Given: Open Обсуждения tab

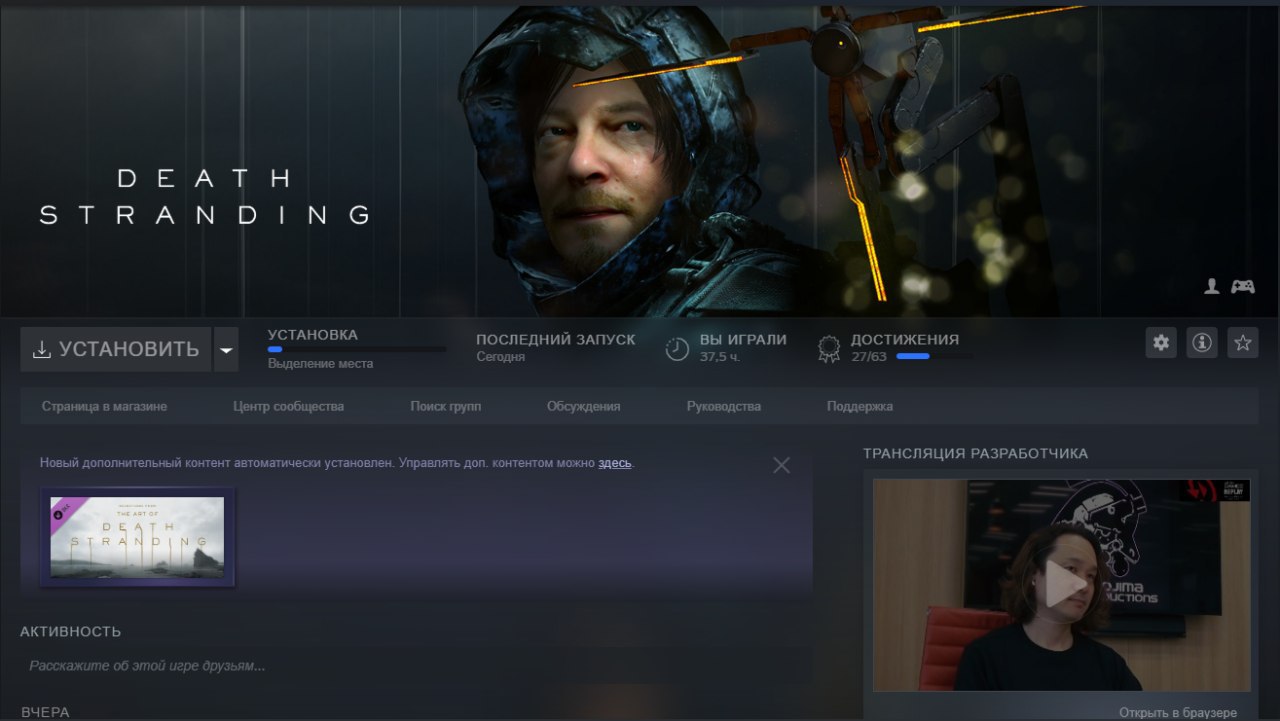Looking at the screenshot, I should (583, 406).
